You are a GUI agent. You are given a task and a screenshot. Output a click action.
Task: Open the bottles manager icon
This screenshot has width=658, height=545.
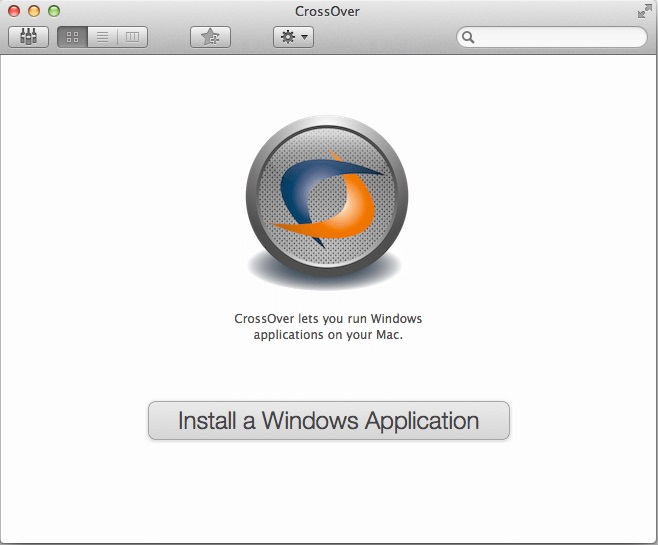pos(29,37)
